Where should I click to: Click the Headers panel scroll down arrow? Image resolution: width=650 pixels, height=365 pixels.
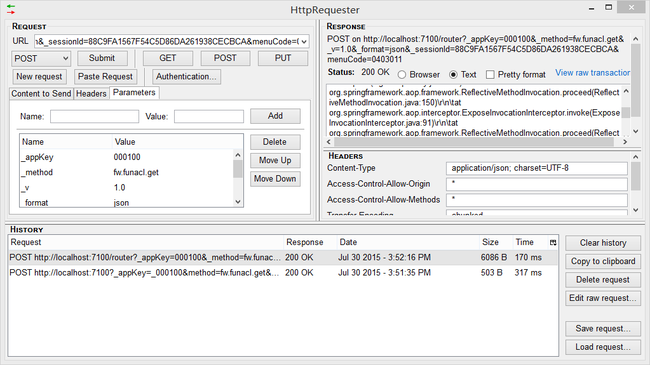click(x=635, y=210)
